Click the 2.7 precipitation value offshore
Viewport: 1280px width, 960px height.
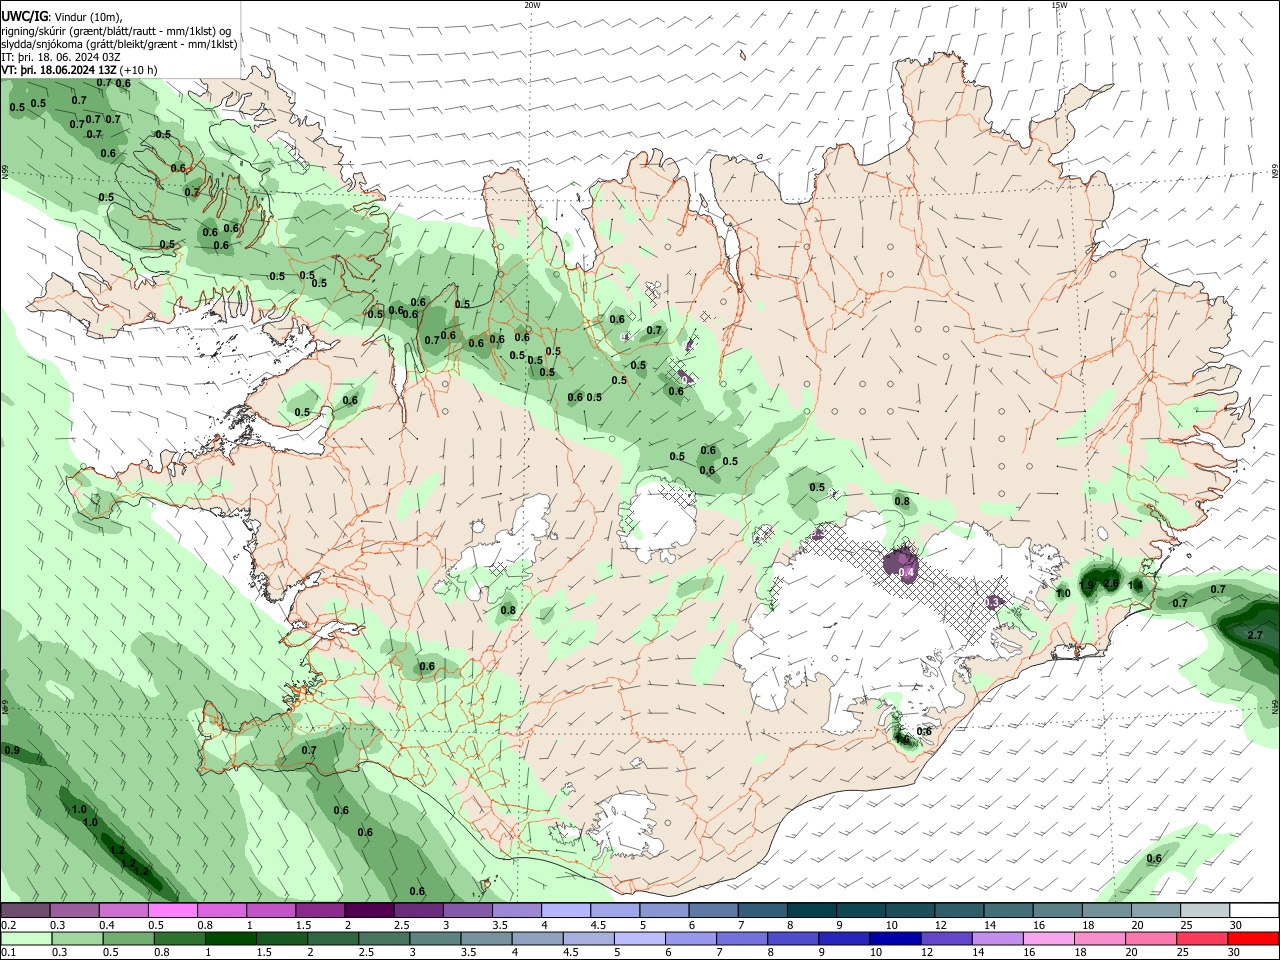[1255, 635]
